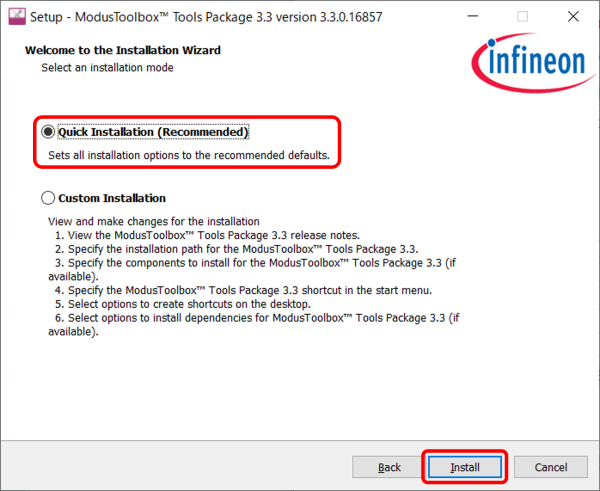Close the Setup window
Image resolution: width=600 pixels, height=491 pixels.
tap(573, 16)
